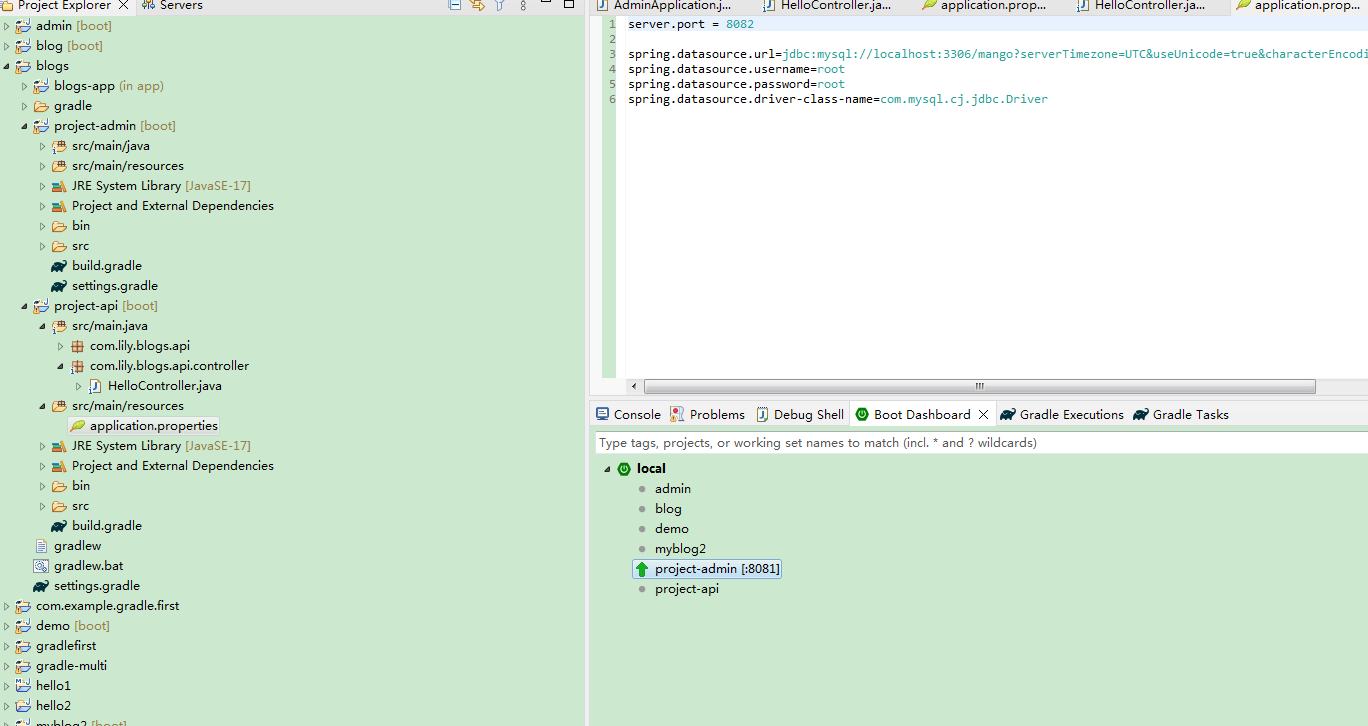Select settings.gradle at blogs root level

97,586
